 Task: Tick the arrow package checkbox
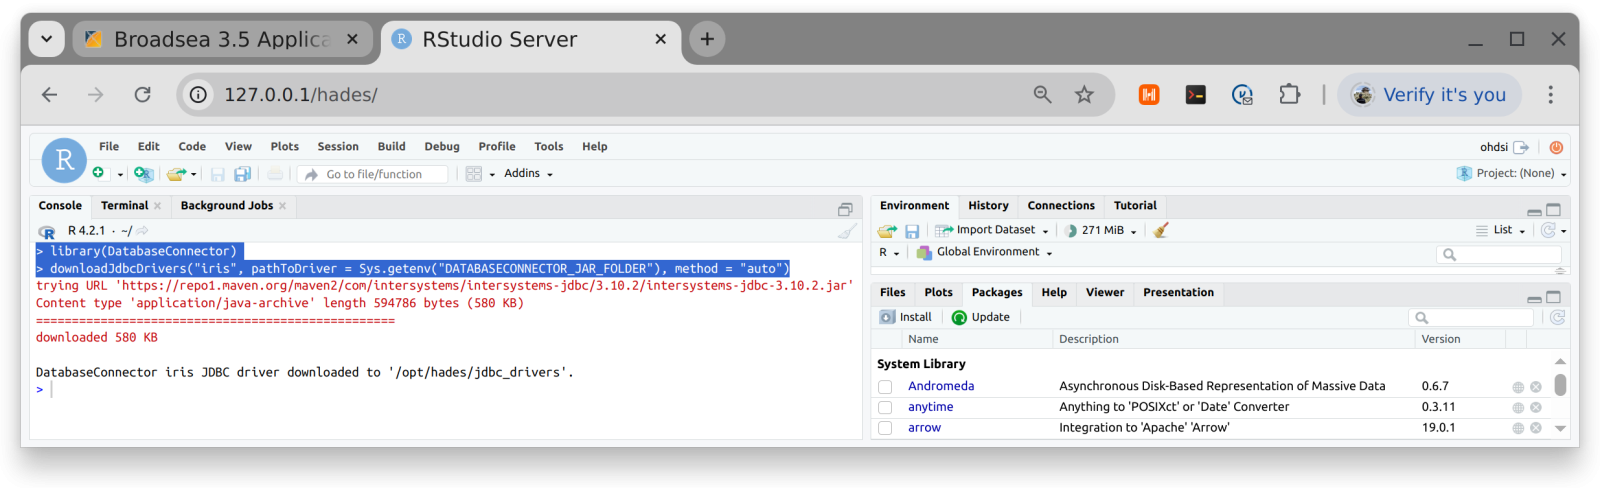885,428
